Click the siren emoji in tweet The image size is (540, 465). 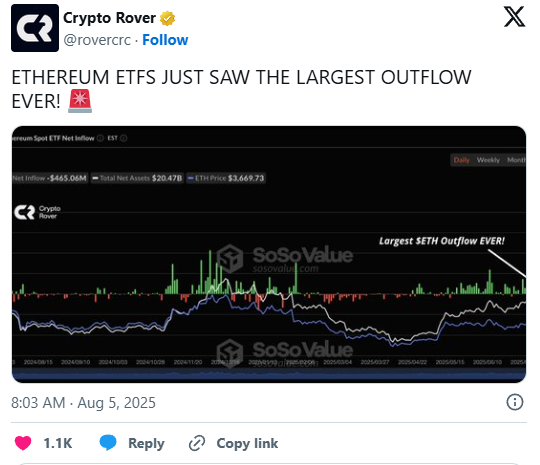(x=80, y=101)
